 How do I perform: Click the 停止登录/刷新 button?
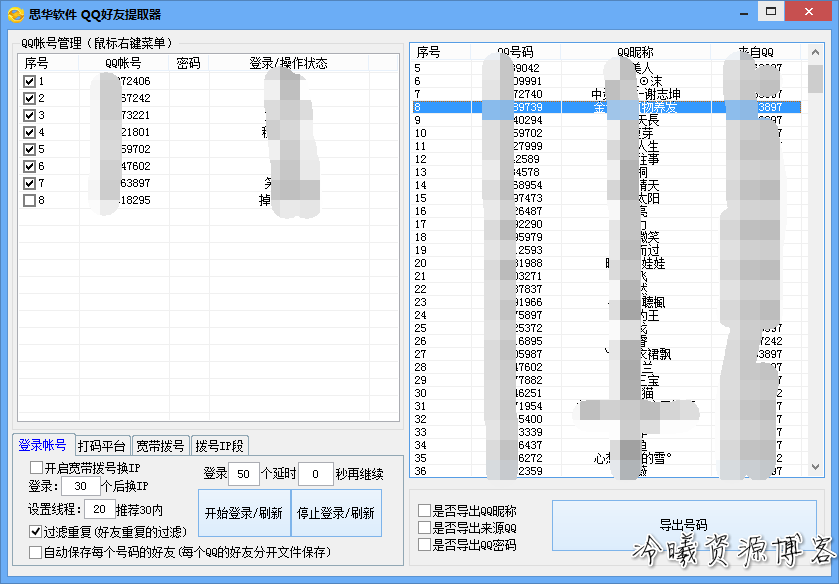tap(336, 513)
